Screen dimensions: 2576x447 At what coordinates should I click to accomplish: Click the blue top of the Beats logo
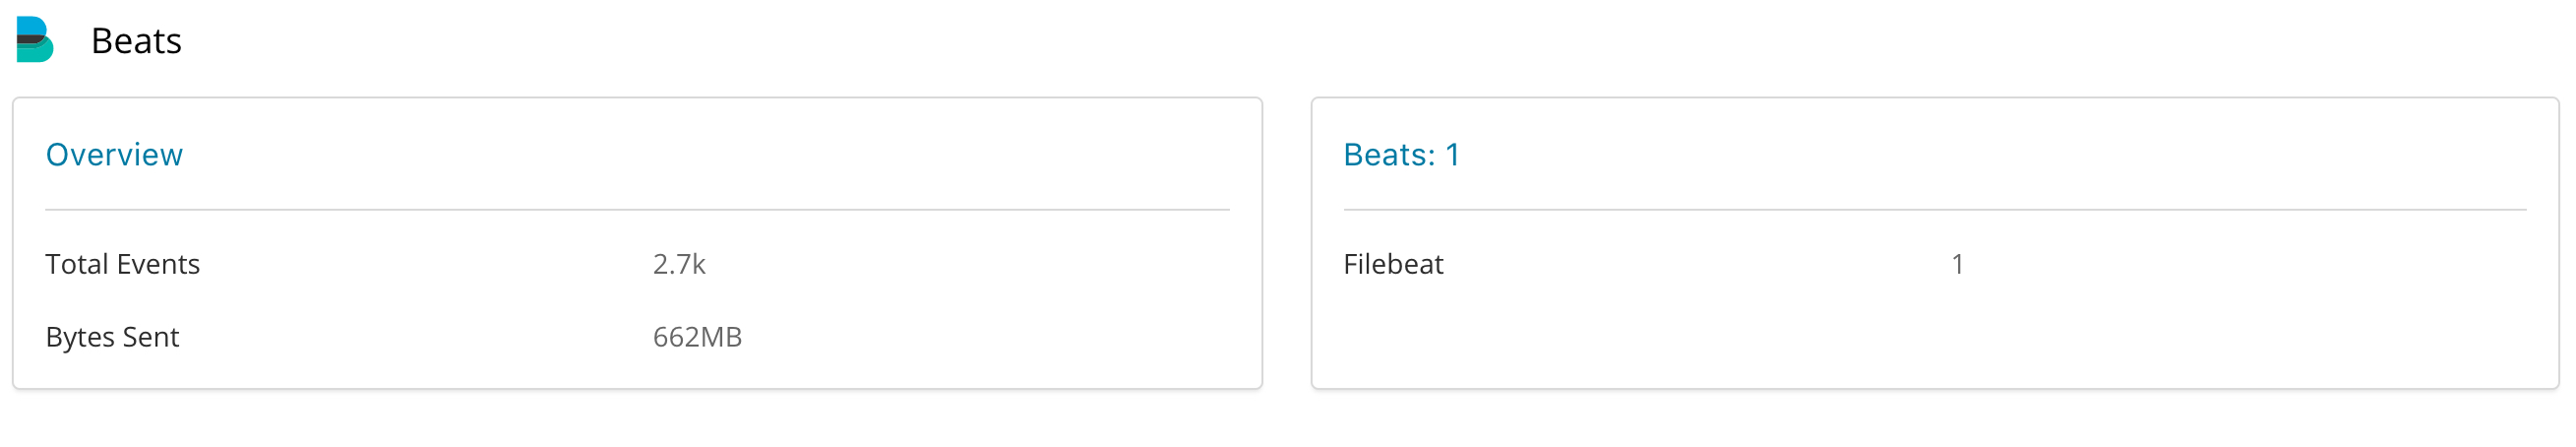coord(31,25)
